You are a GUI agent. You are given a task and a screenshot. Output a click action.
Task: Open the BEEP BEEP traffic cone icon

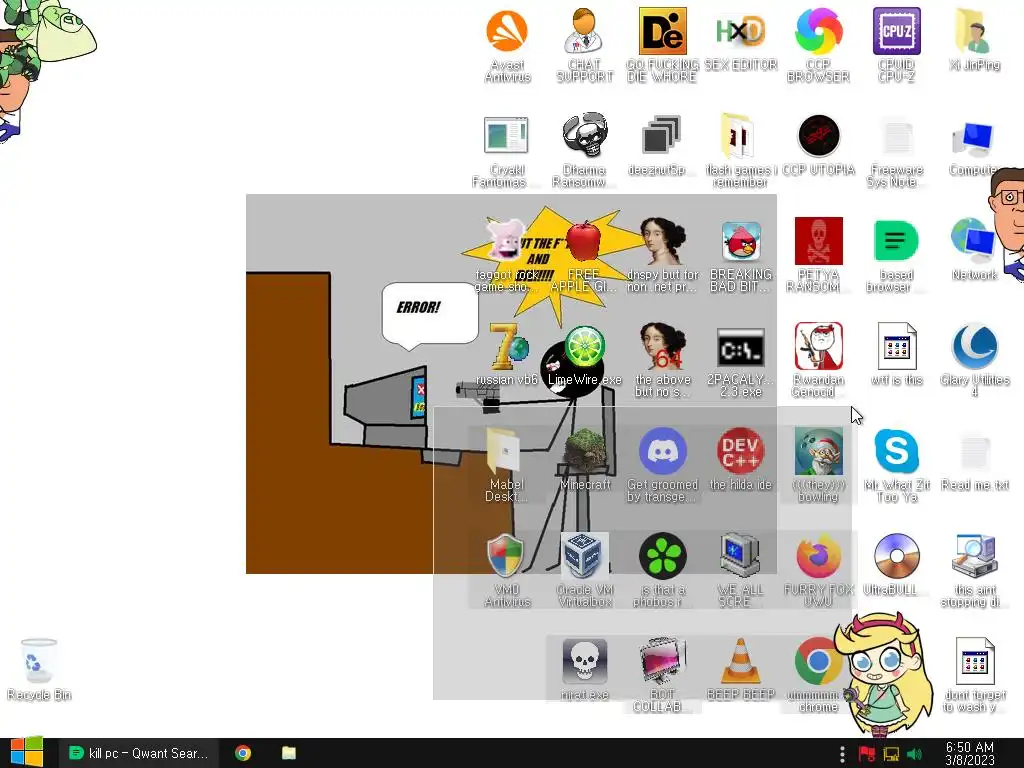tap(741, 669)
